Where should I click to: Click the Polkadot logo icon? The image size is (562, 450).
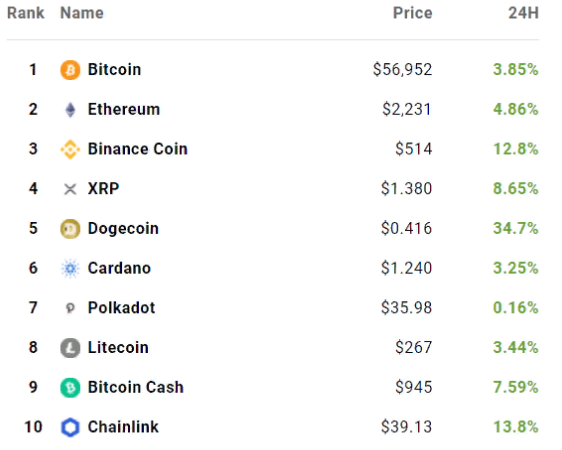[x=70, y=308]
